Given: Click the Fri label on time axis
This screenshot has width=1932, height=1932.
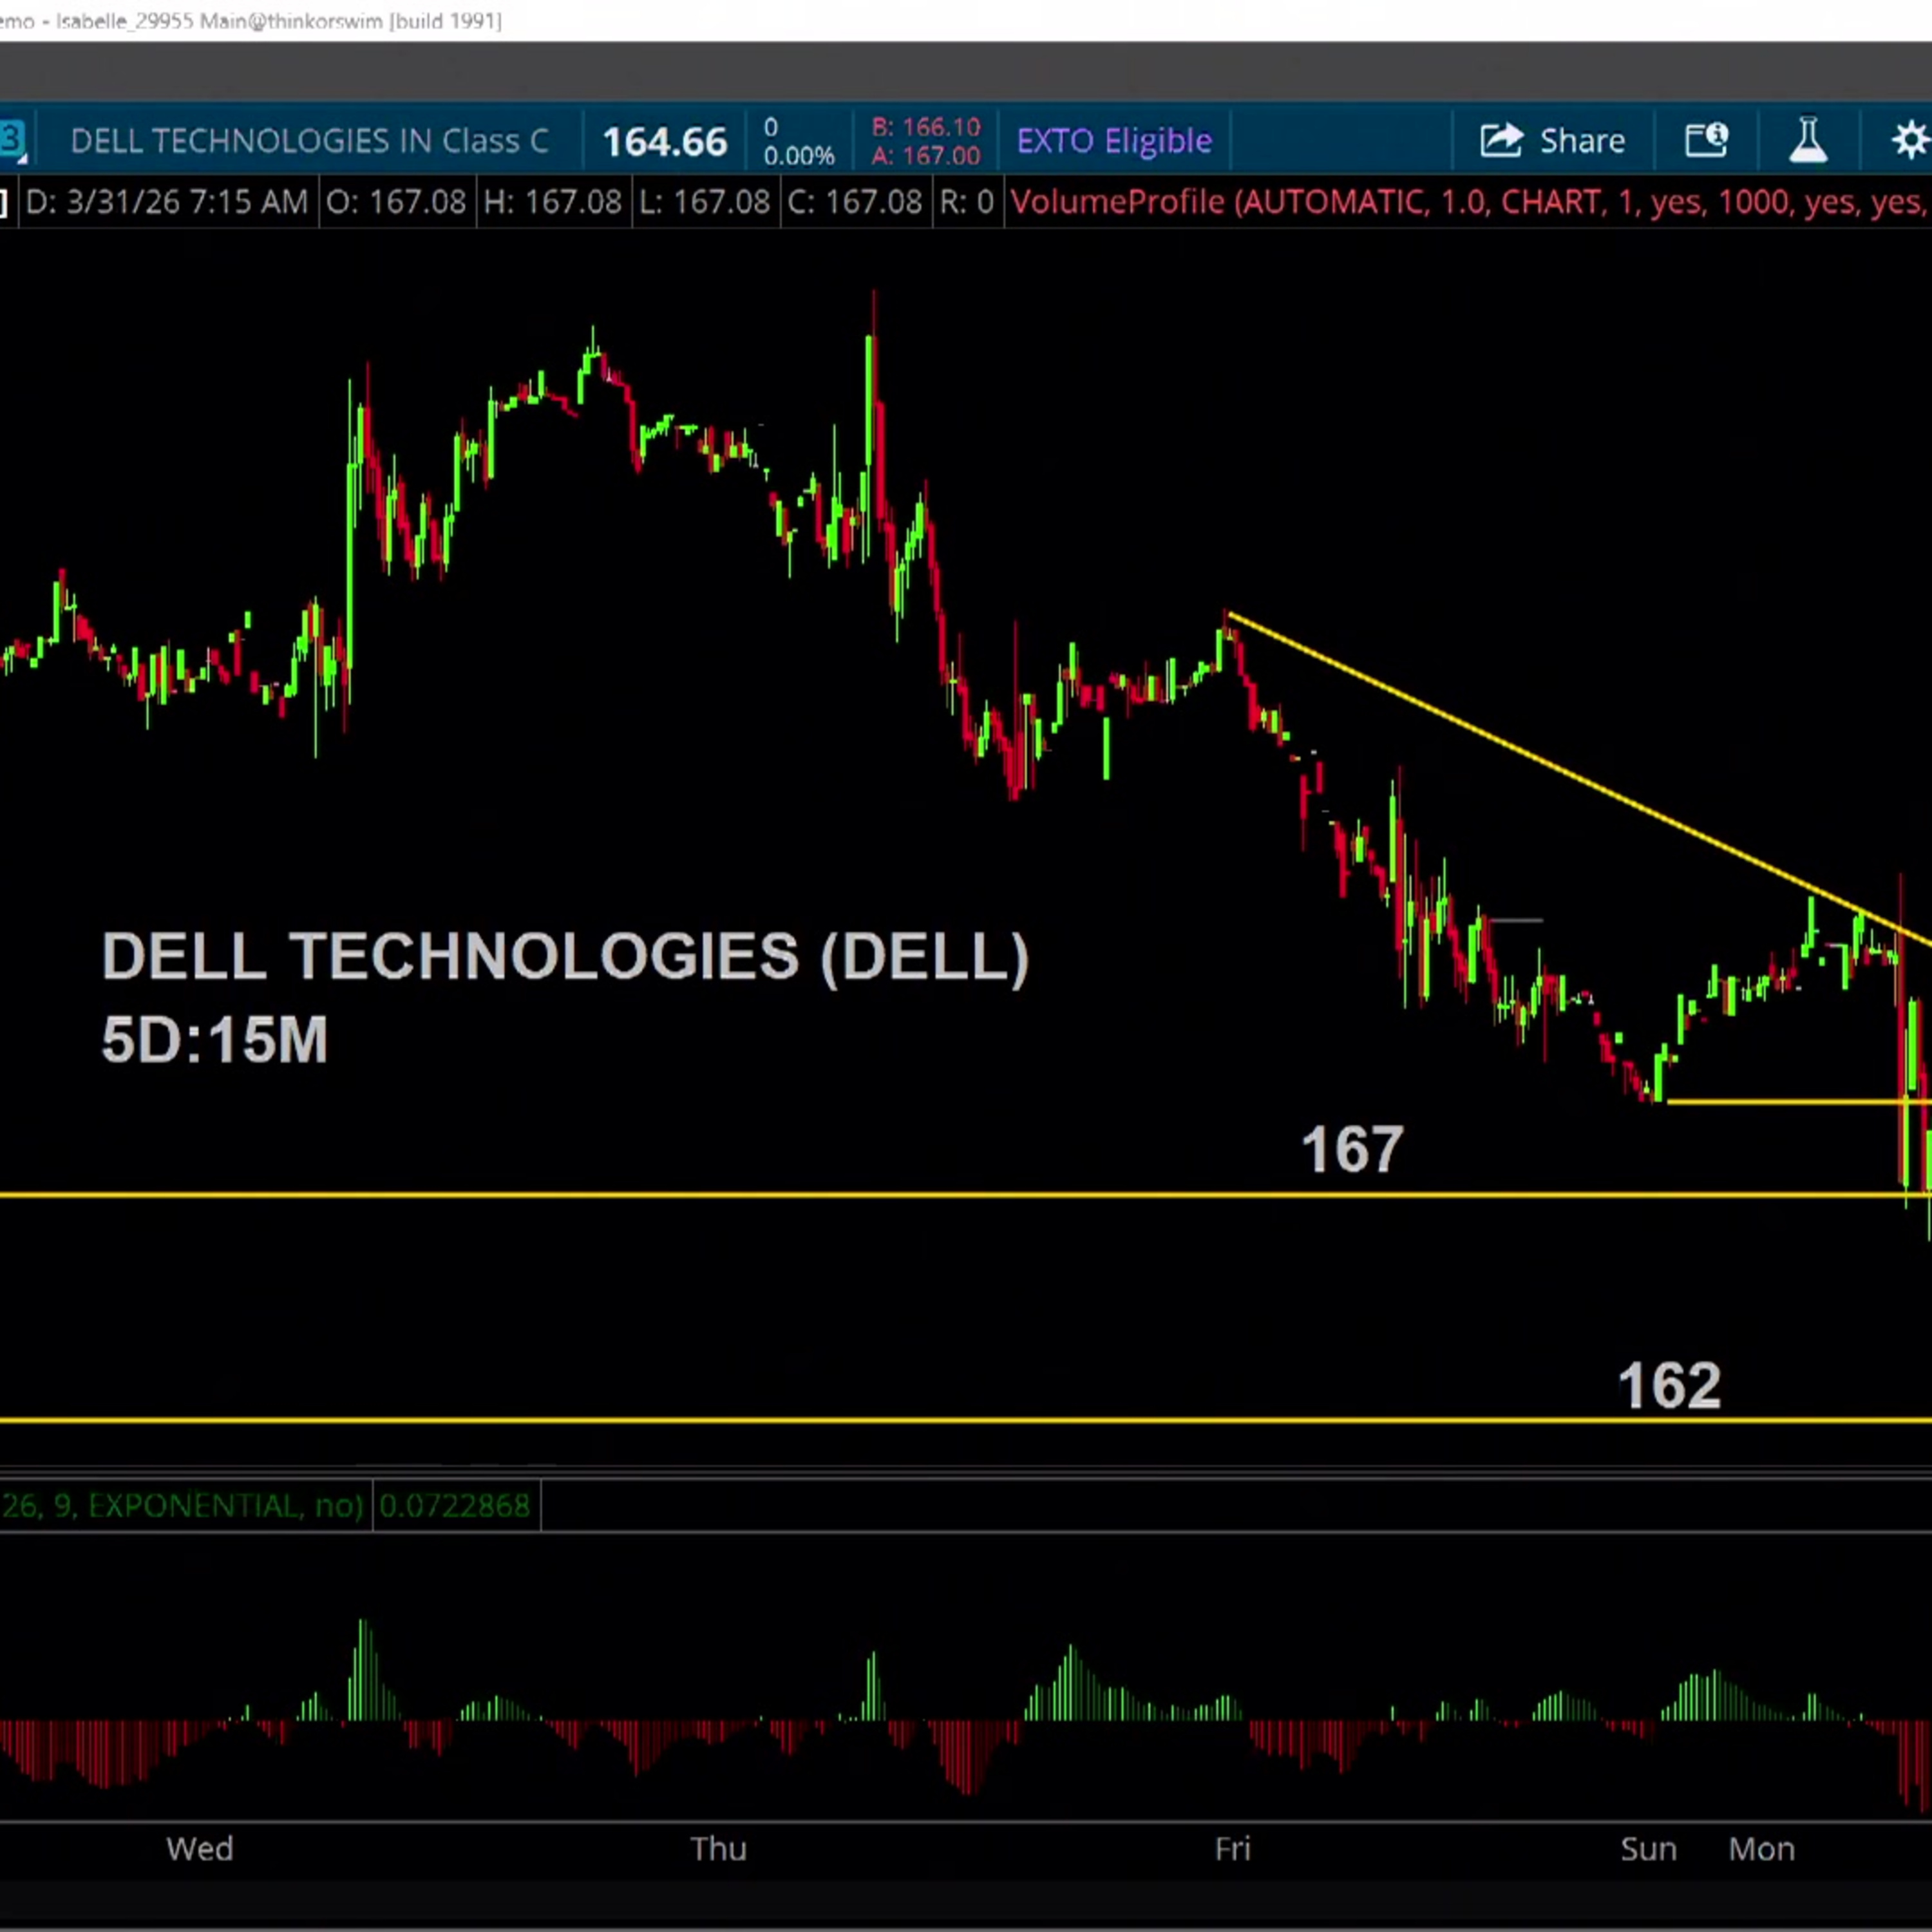Looking at the screenshot, I should (x=1232, y=1849).
